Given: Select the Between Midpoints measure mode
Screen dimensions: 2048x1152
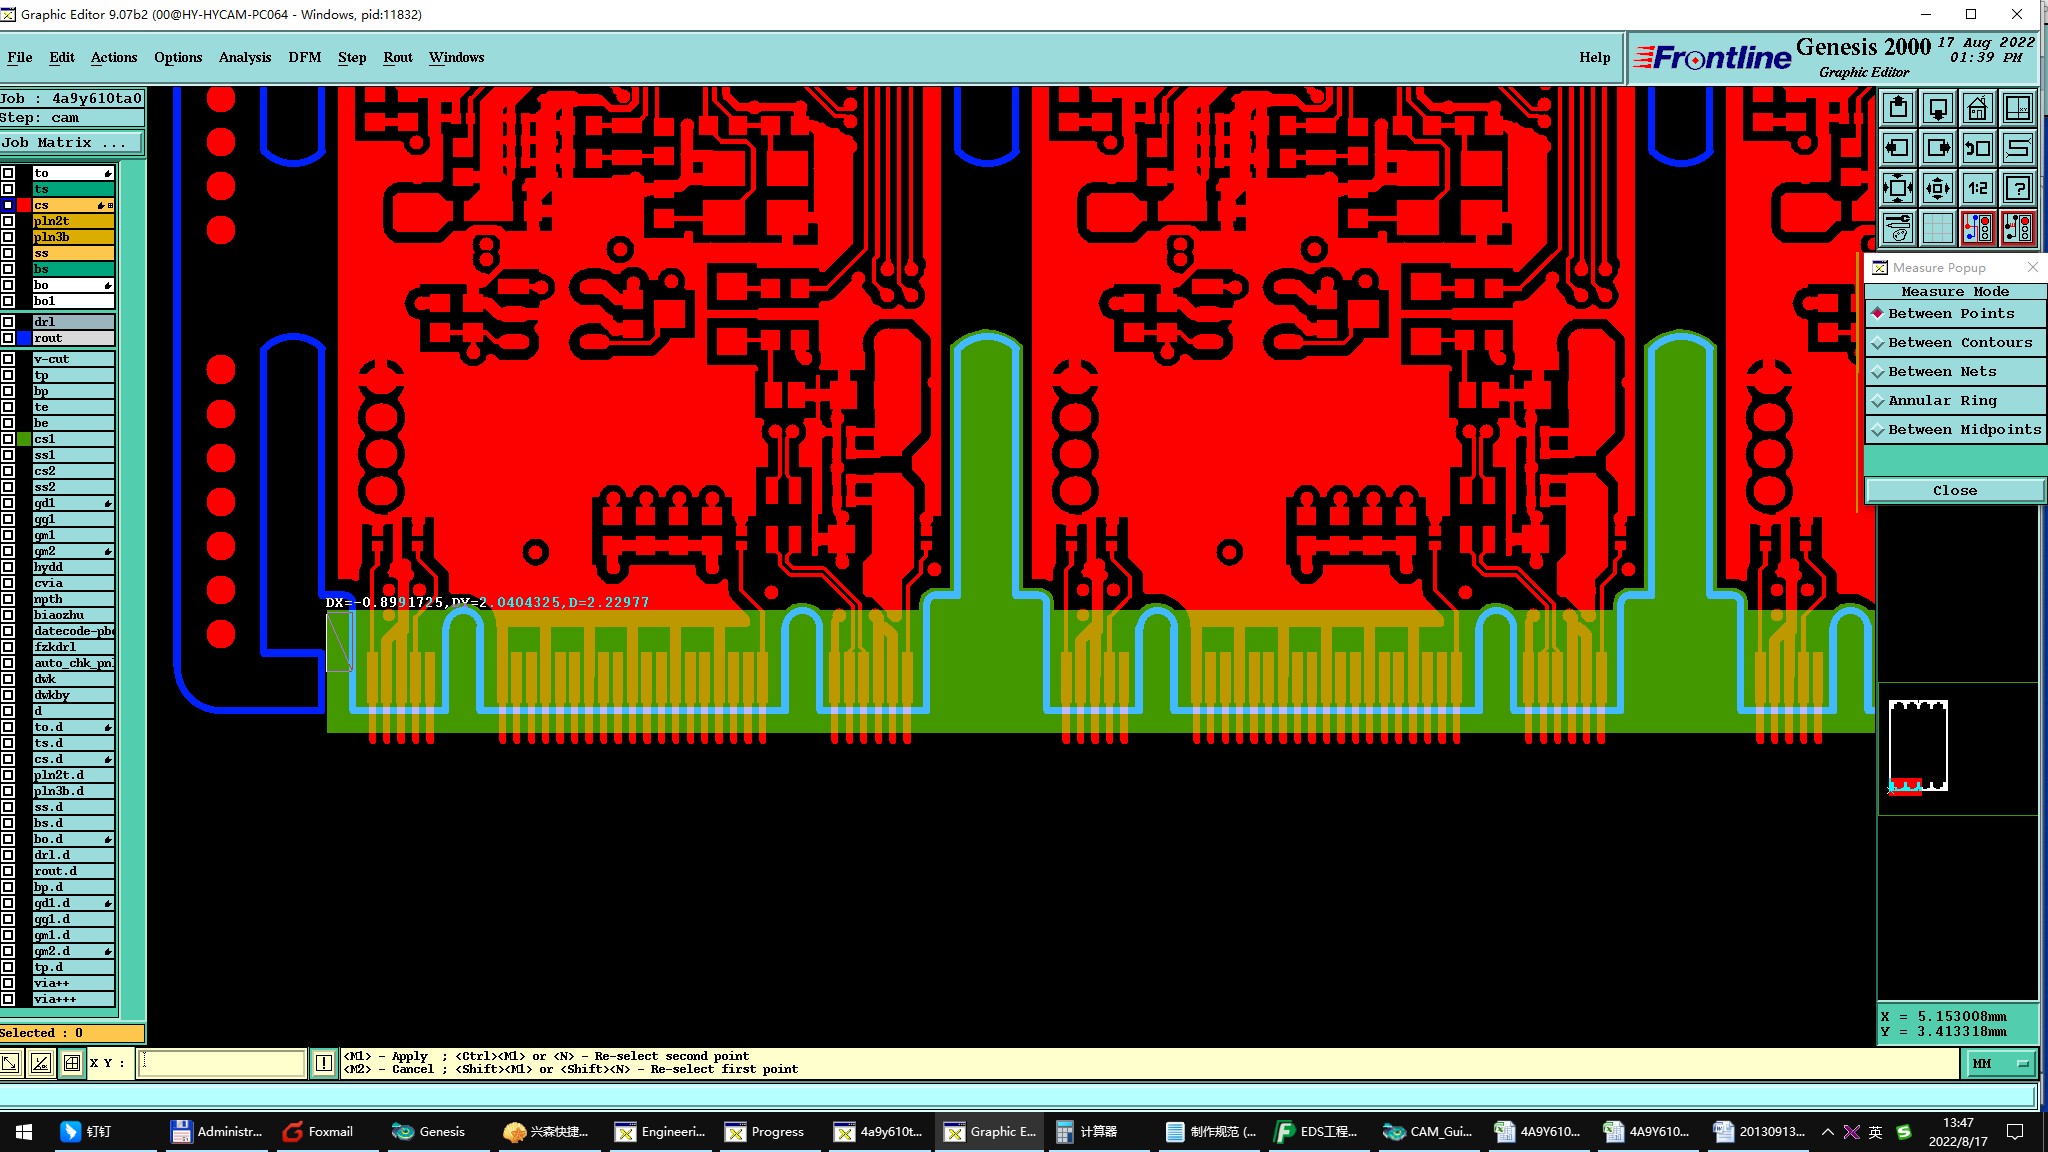Looking at the screenshot, I should [x=1955, y=430].
